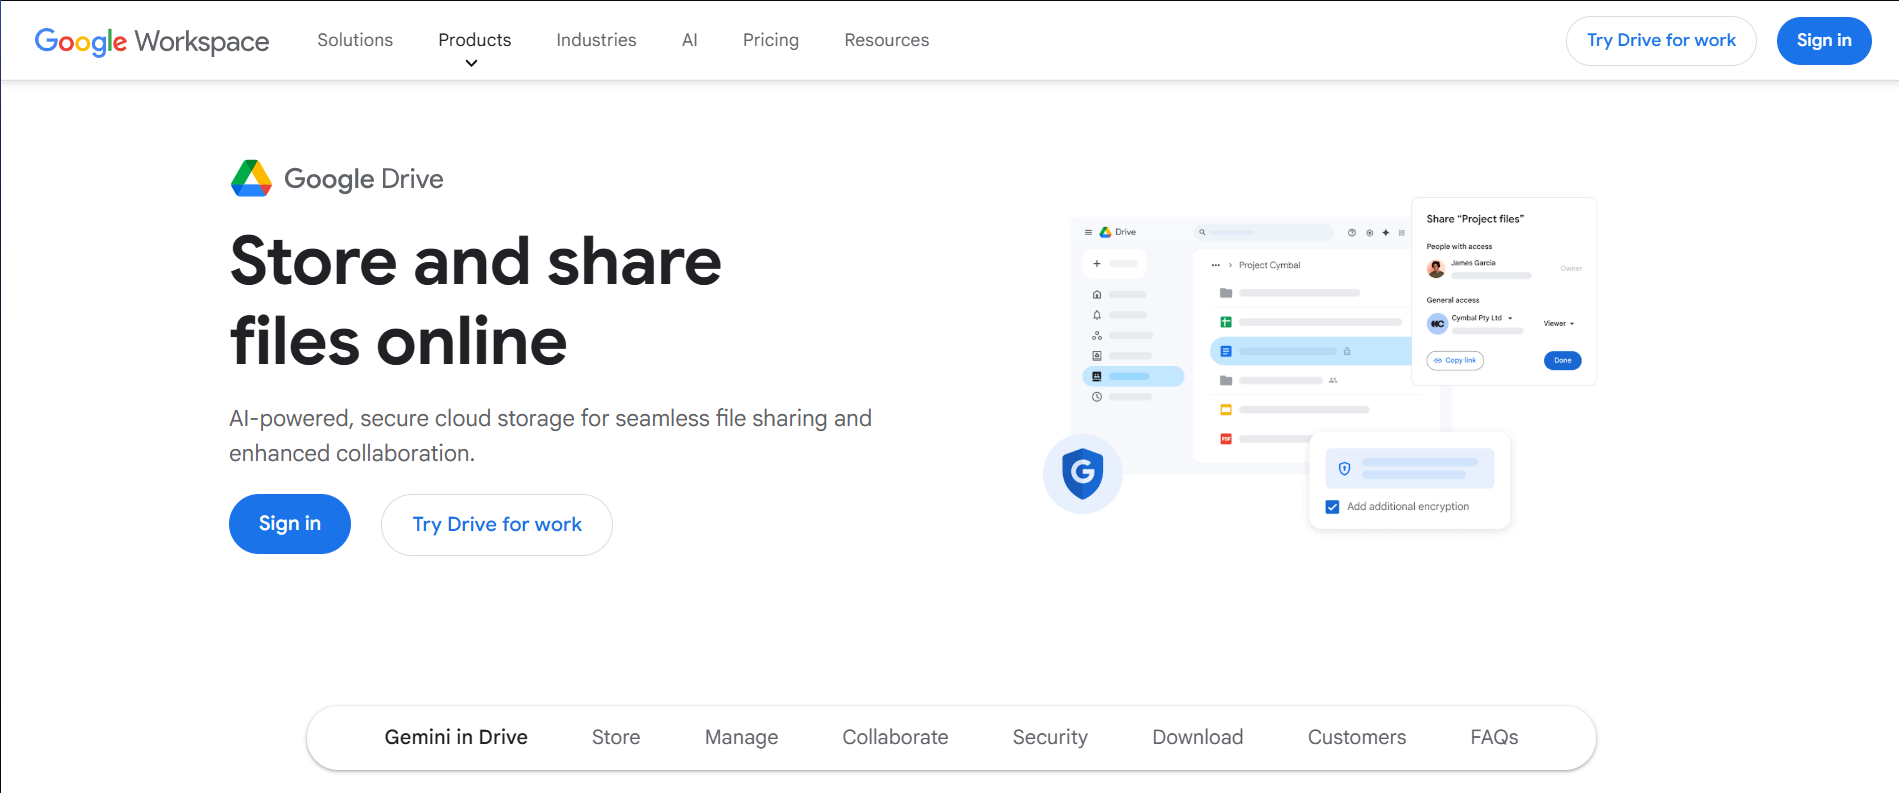Toggle the Add additional encryption checkbox
The width and height of the screenshot is (1899, 793).
pos(1332,507)
